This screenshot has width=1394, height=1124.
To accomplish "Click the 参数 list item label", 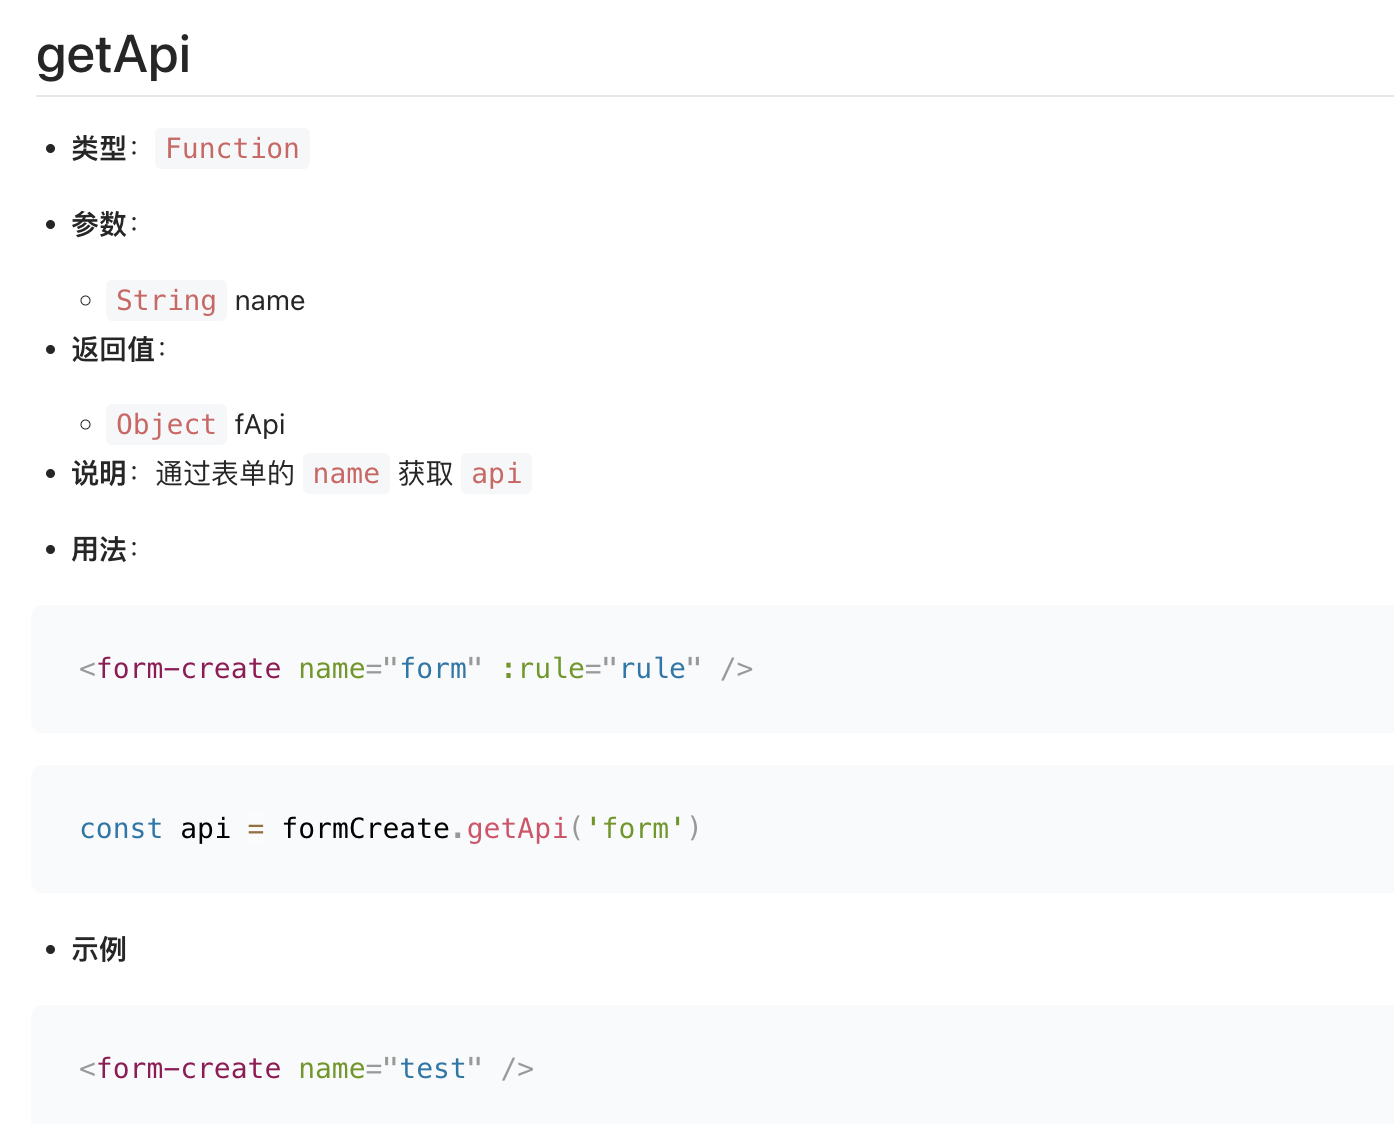I will click(97, 224).
